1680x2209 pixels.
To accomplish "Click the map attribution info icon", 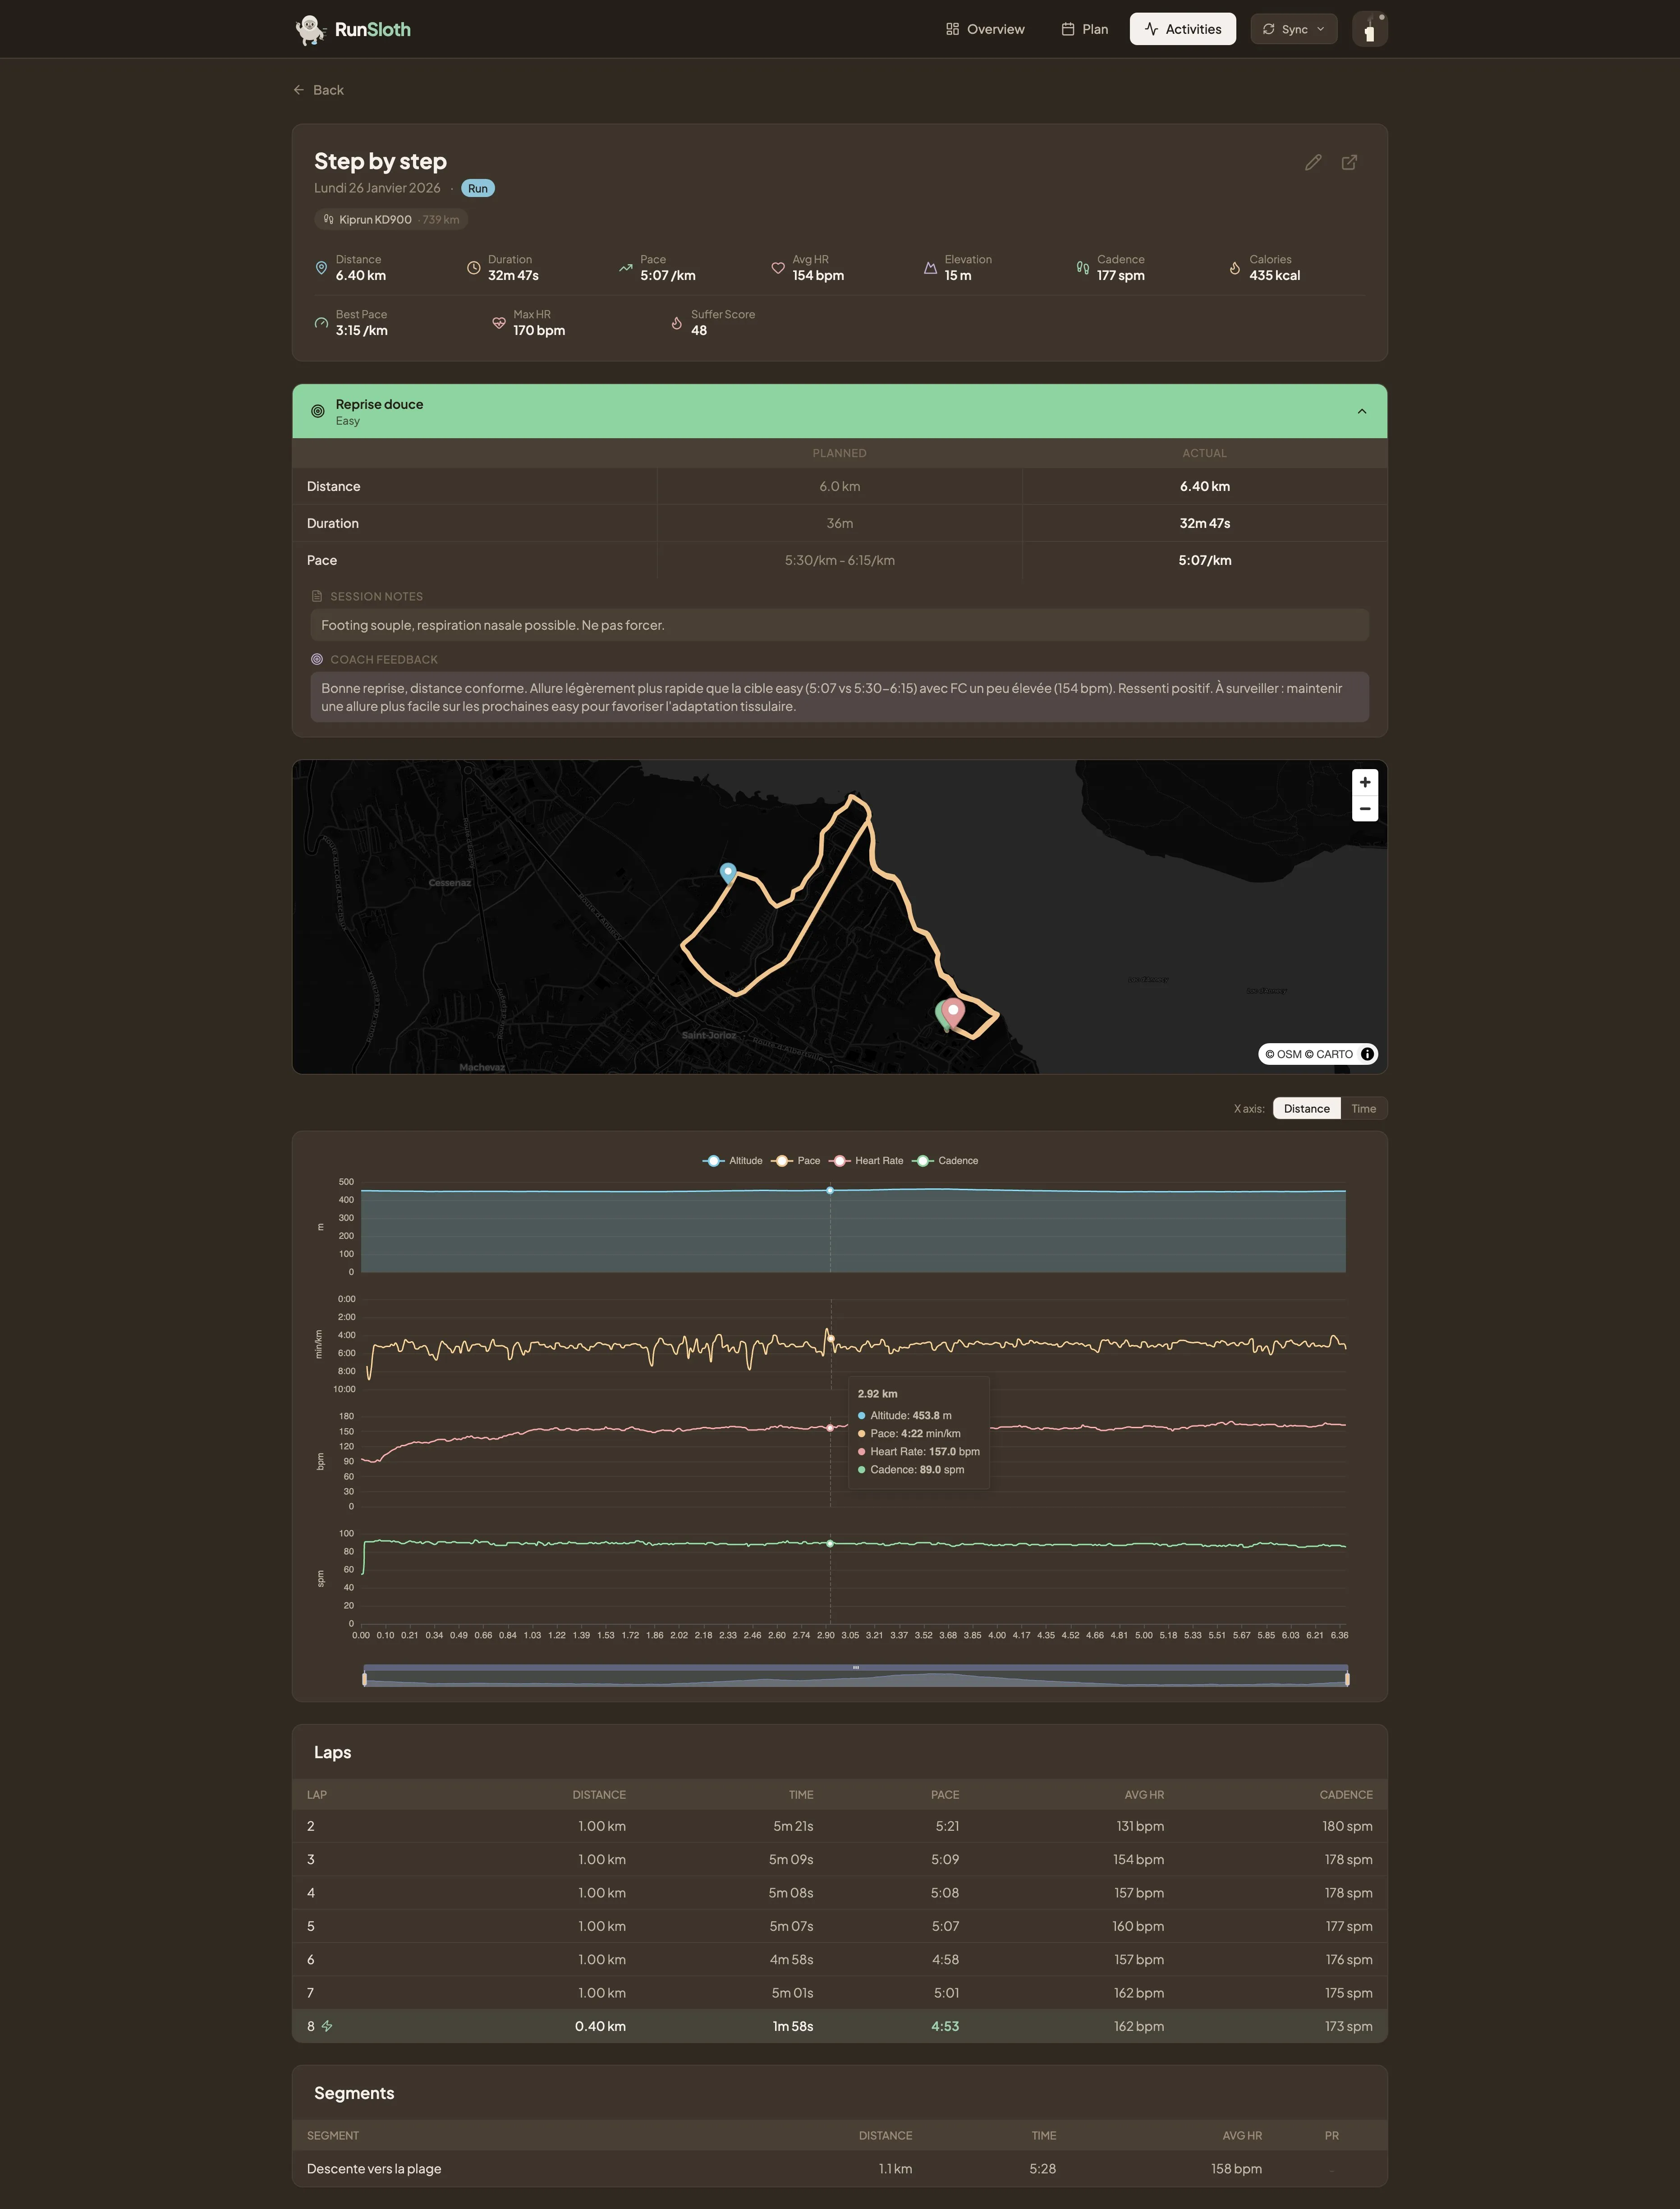I will pyautogui.click(x=1367, y=1054).
